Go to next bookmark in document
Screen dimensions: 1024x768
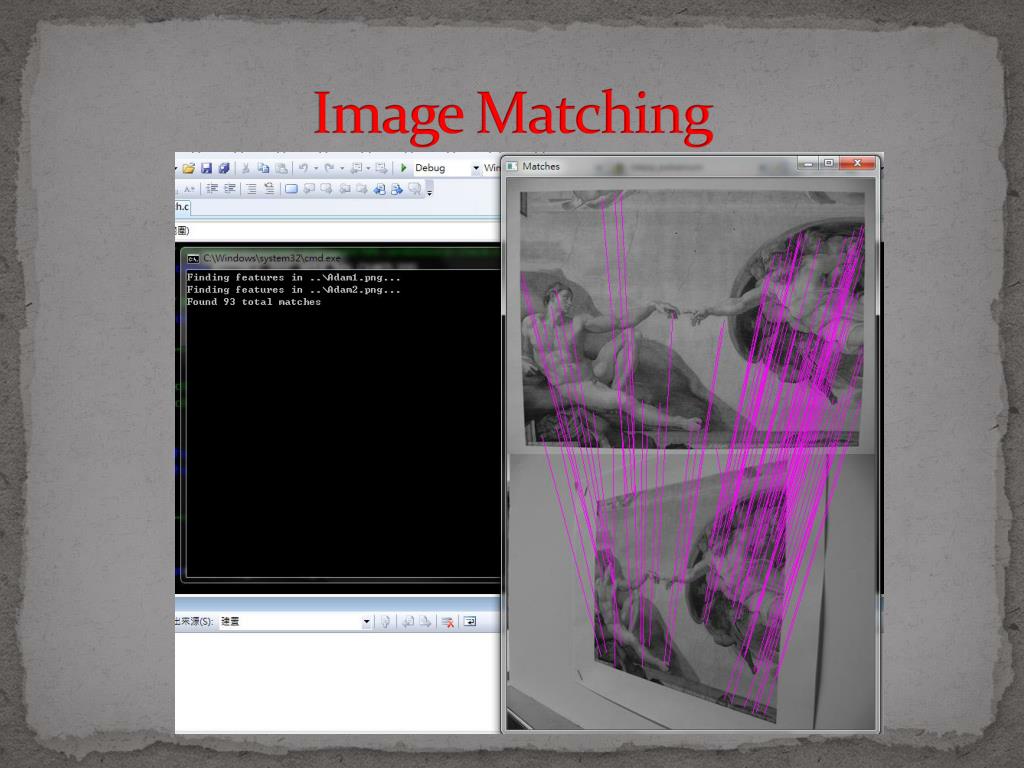pos(396,189)
